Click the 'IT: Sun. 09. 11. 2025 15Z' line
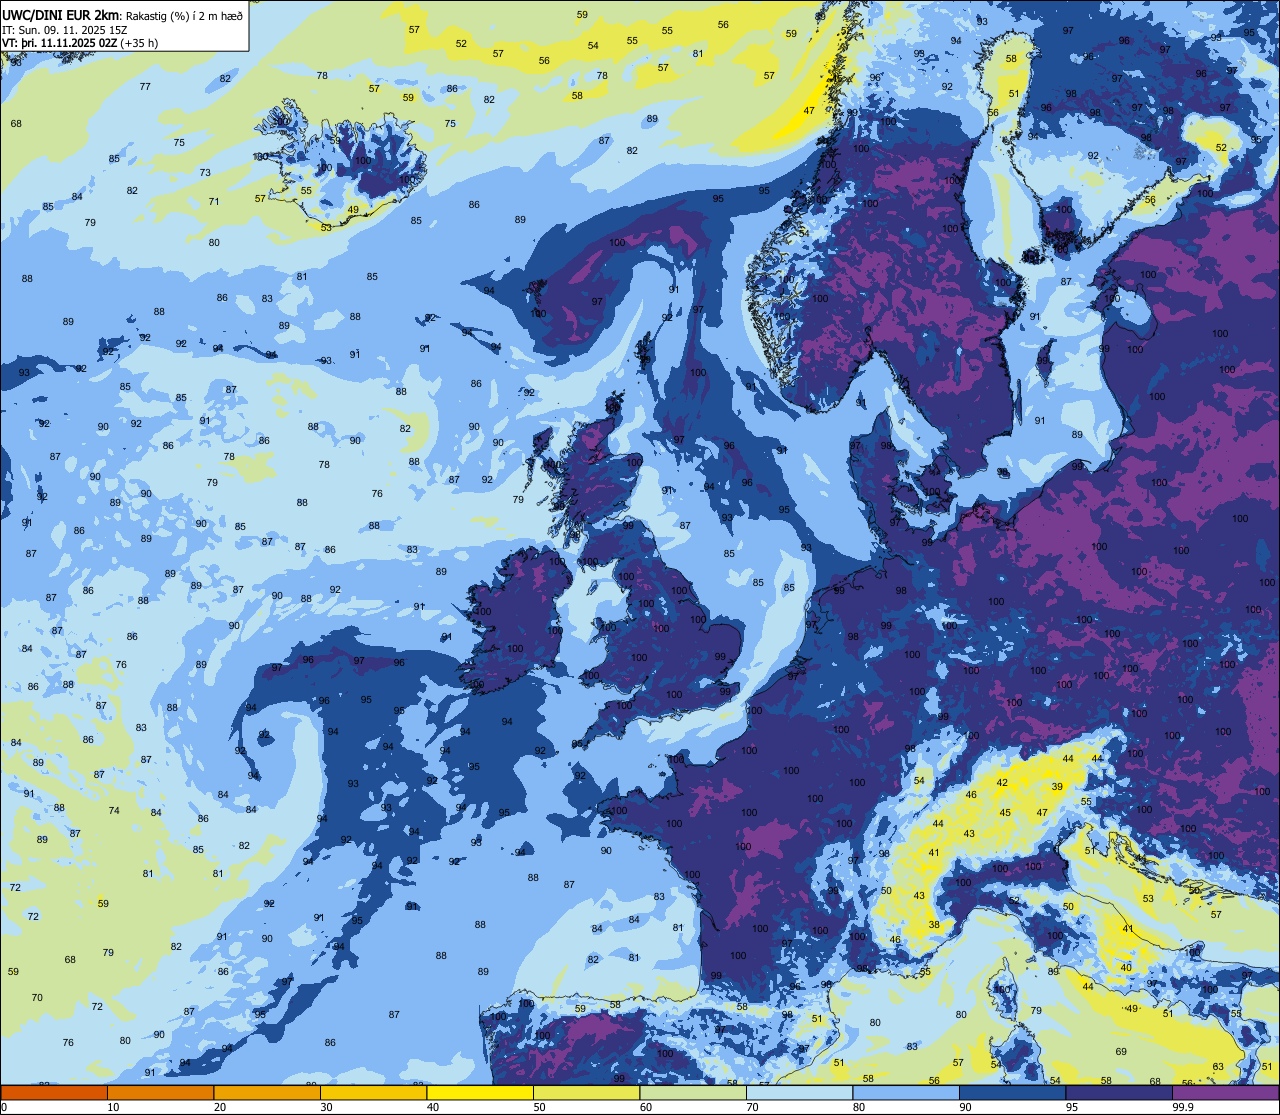 point(64,30)
